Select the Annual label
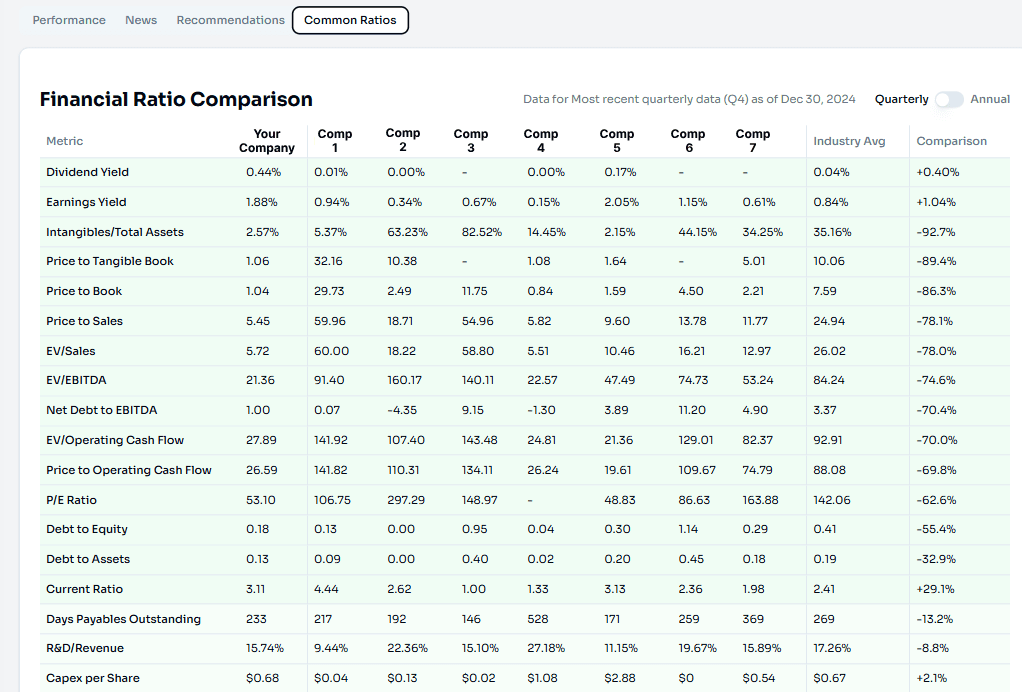The image size is (1022, 692). pyautogui.click(x=990, y=99)
